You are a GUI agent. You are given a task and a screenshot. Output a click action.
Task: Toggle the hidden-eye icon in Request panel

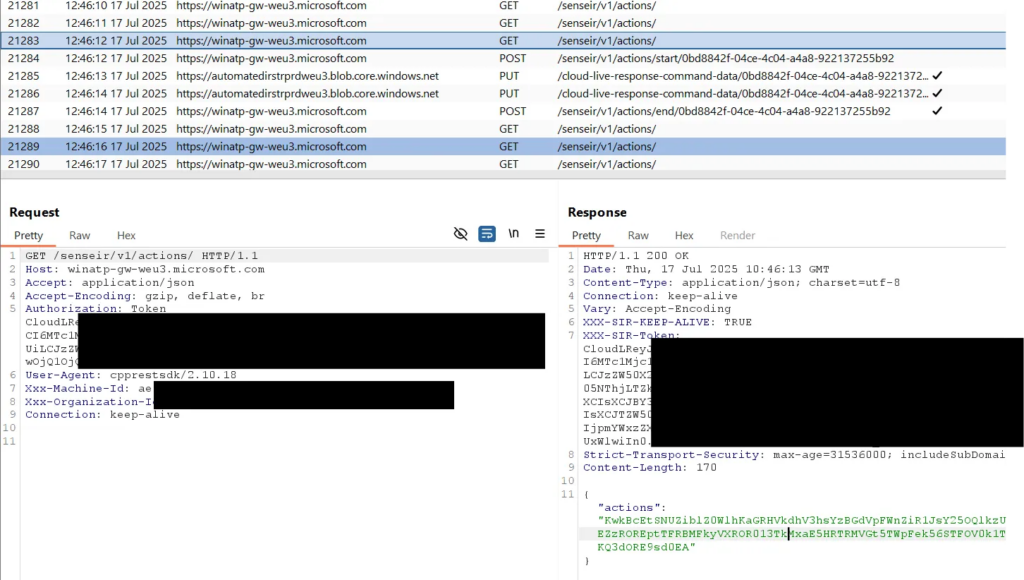pyautogui.click(x=460, y=234)
